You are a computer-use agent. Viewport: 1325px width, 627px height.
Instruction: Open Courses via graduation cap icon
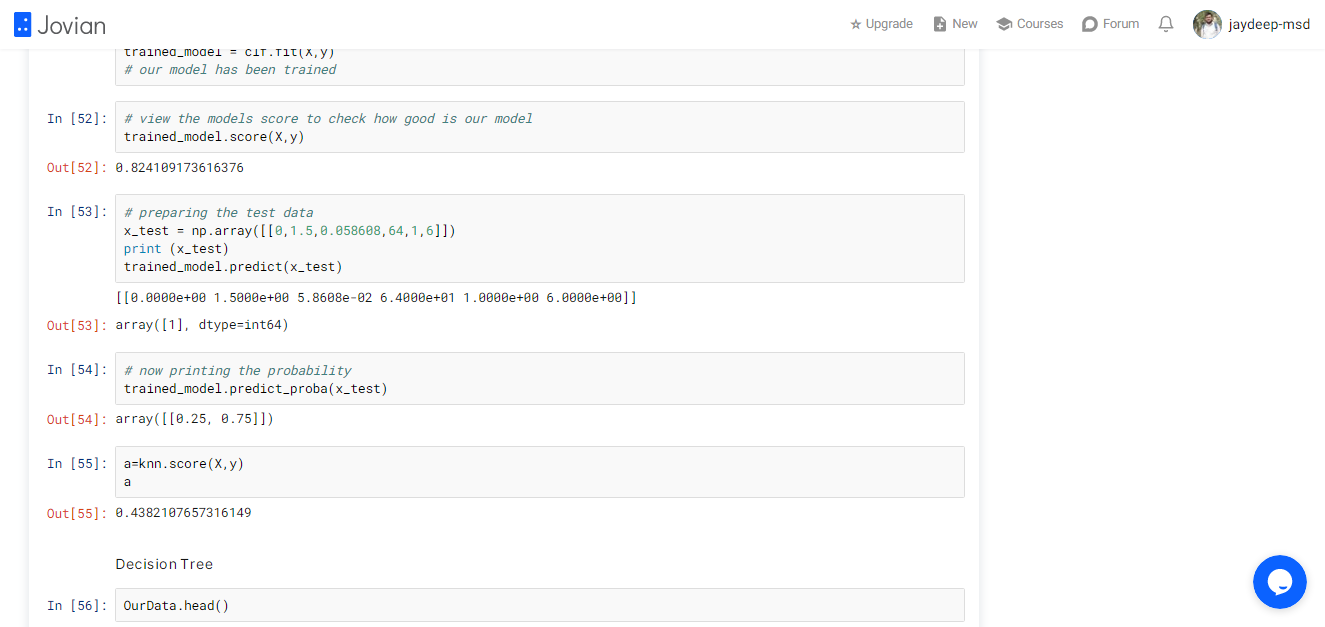click(1004, 24)
